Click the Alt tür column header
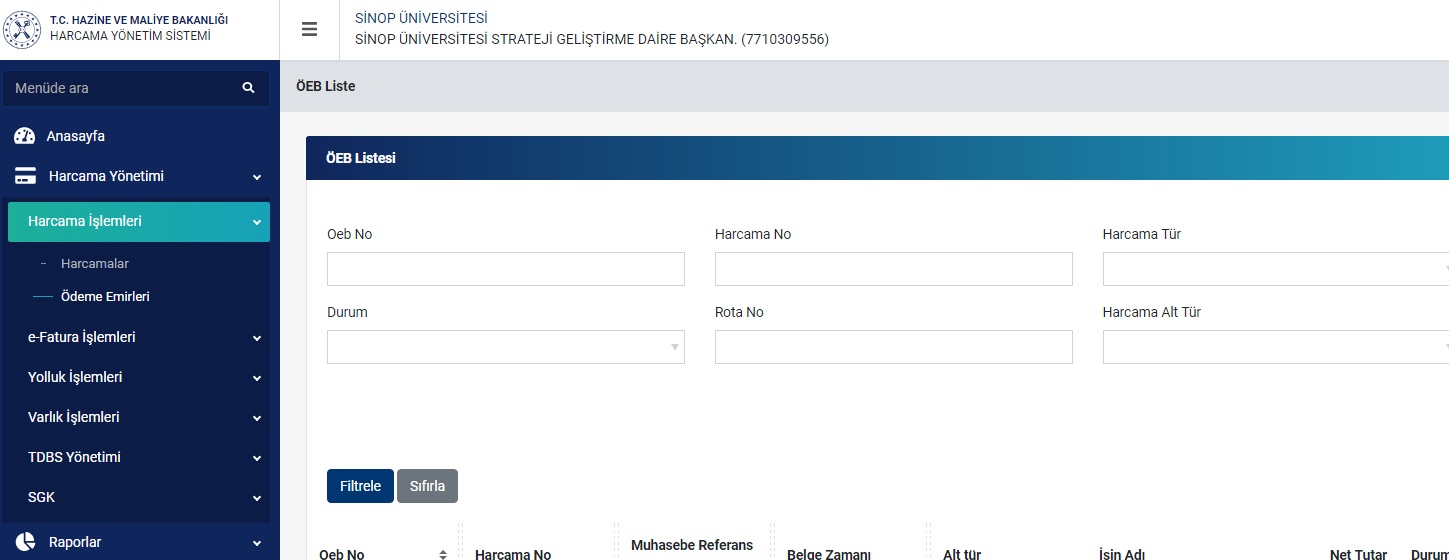Viewport: 1449px width, 560px height. click(962, 554)
